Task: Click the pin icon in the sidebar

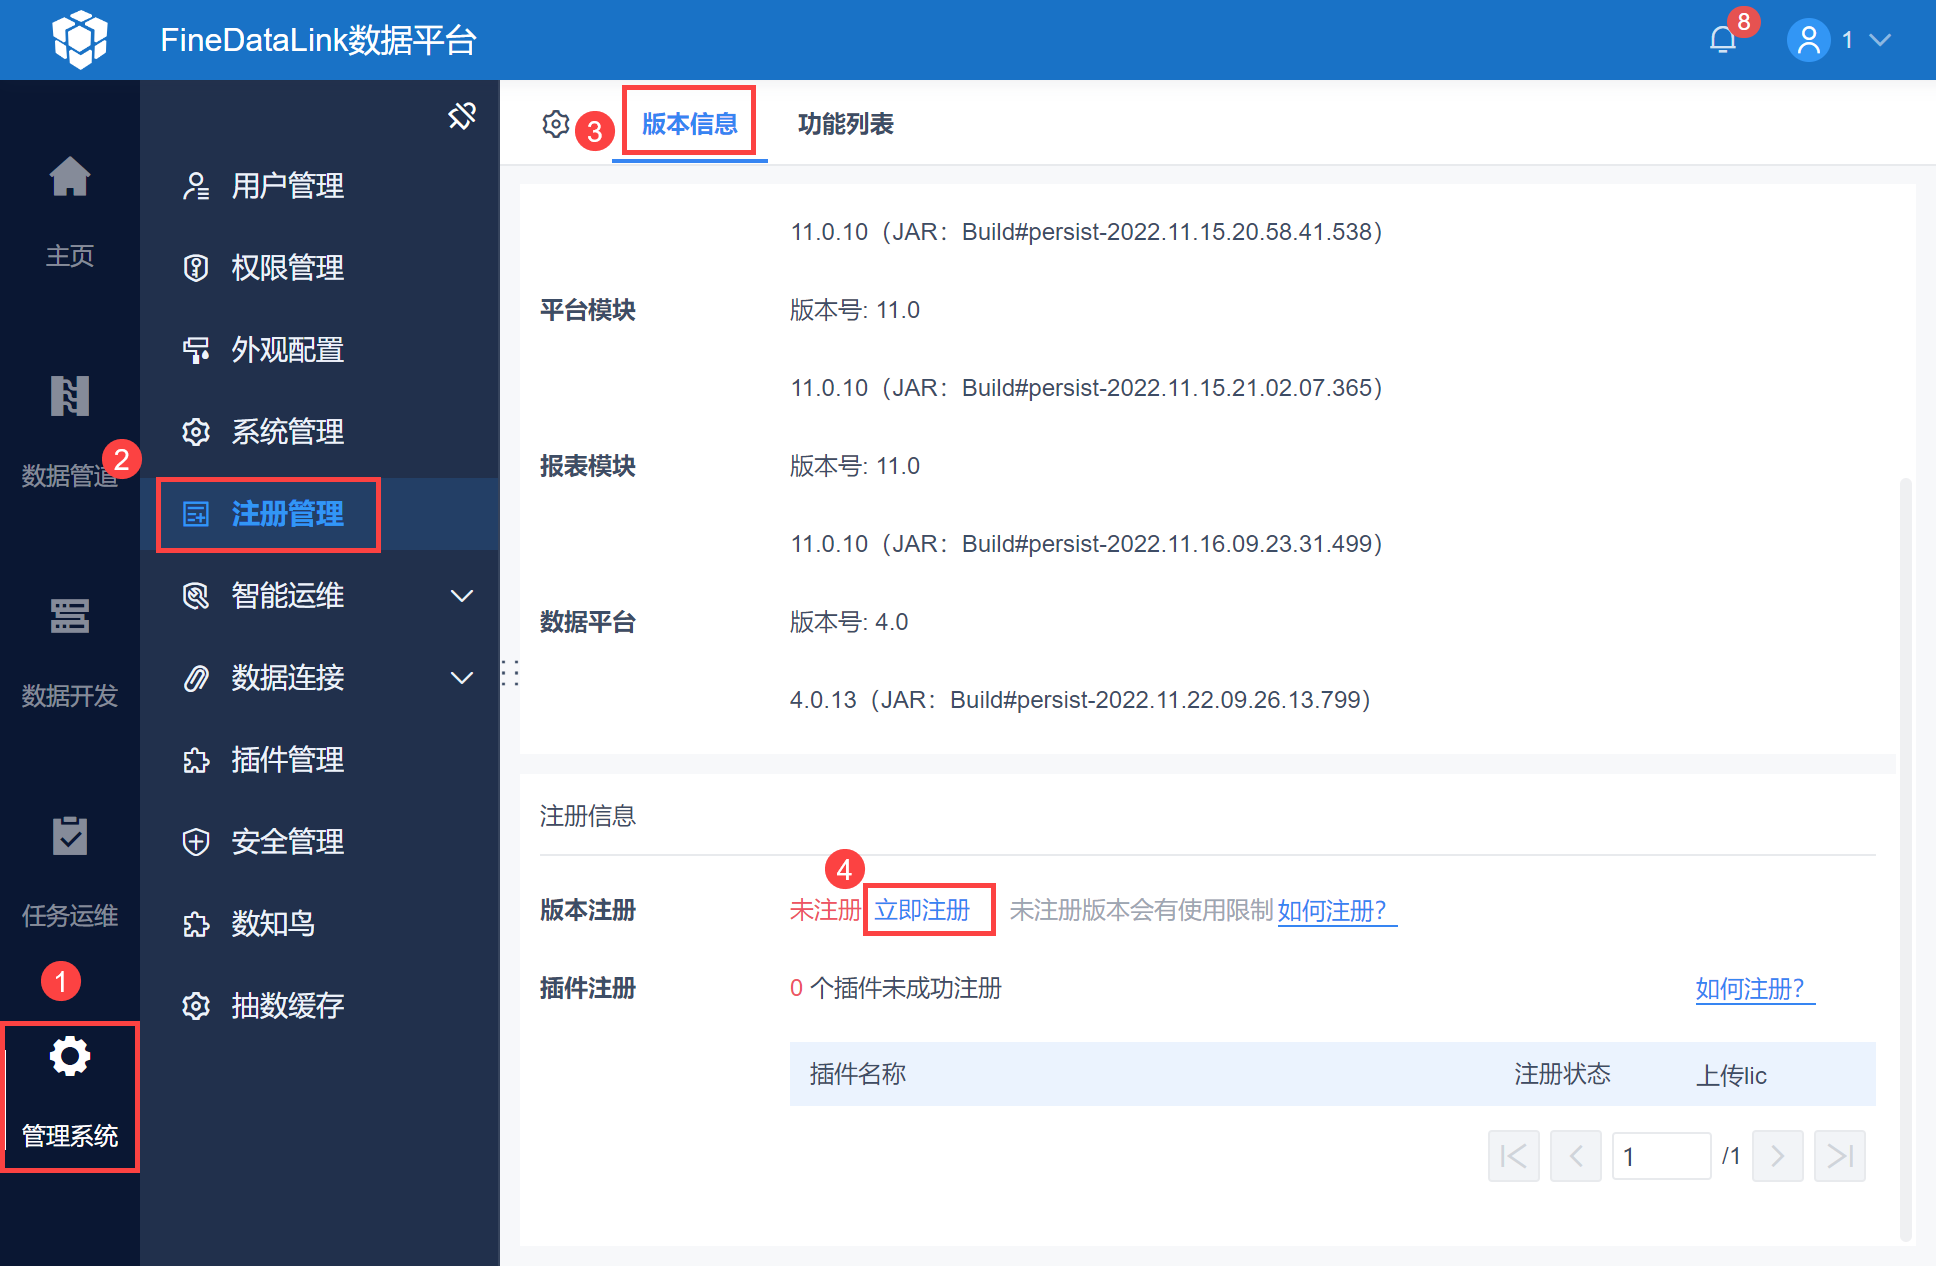Action: 462,116
